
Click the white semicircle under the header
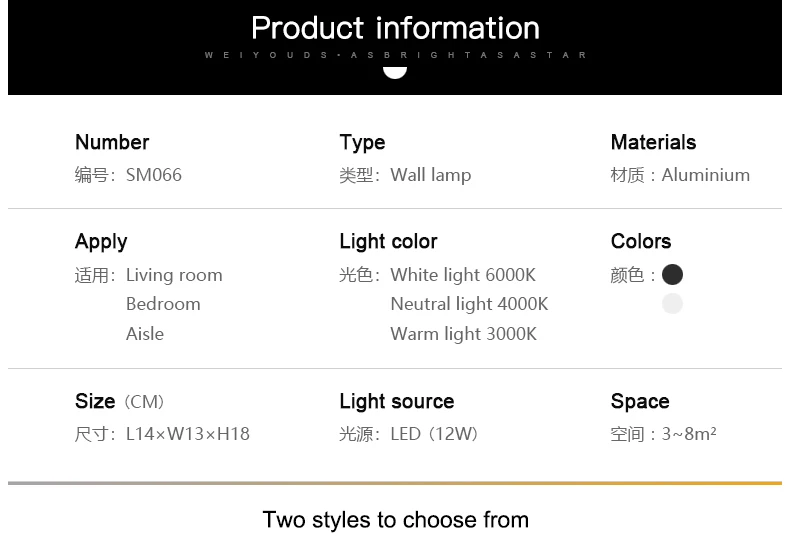(x=394, y=73)
